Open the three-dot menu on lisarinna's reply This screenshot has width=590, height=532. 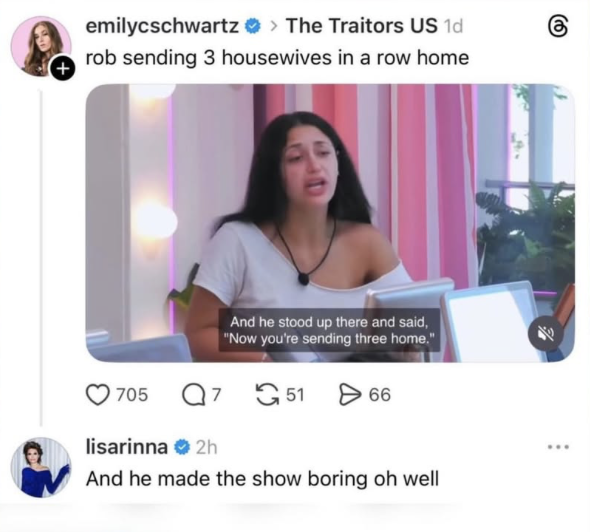point(559,447)
